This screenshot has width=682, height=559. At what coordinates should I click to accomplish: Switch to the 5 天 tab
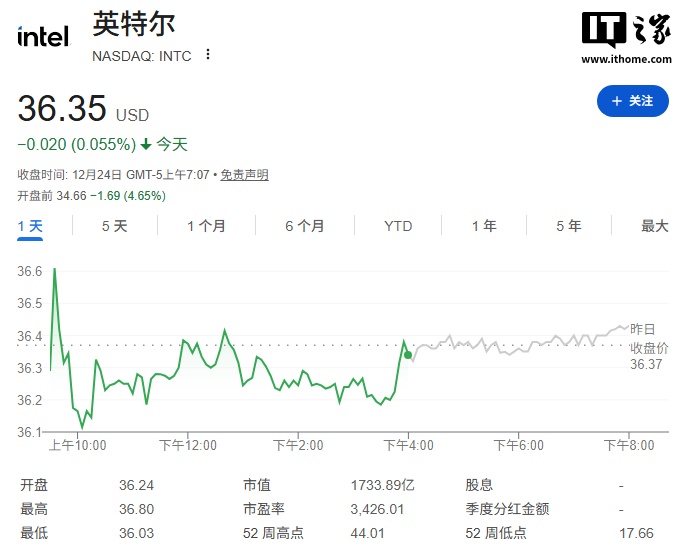click(x=114, y=226)
